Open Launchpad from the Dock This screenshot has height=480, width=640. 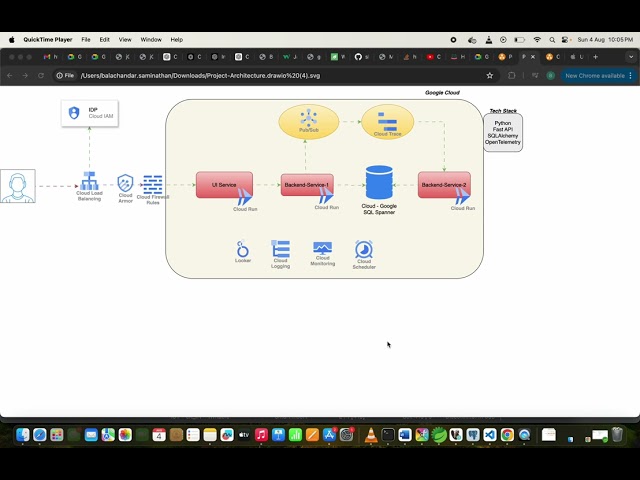pos(57,435)
